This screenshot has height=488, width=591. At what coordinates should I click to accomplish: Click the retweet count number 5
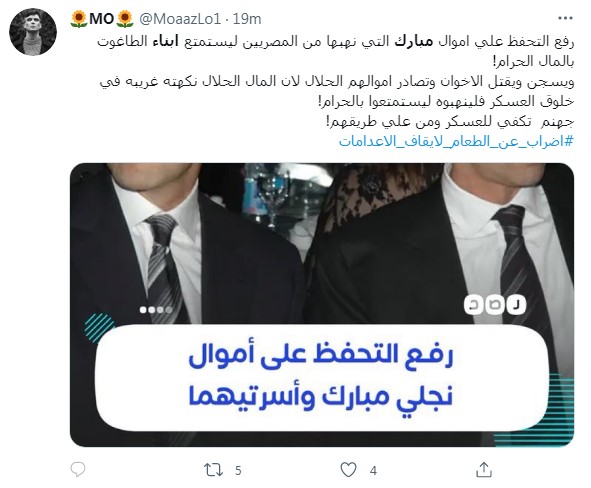tap(238, 471)
